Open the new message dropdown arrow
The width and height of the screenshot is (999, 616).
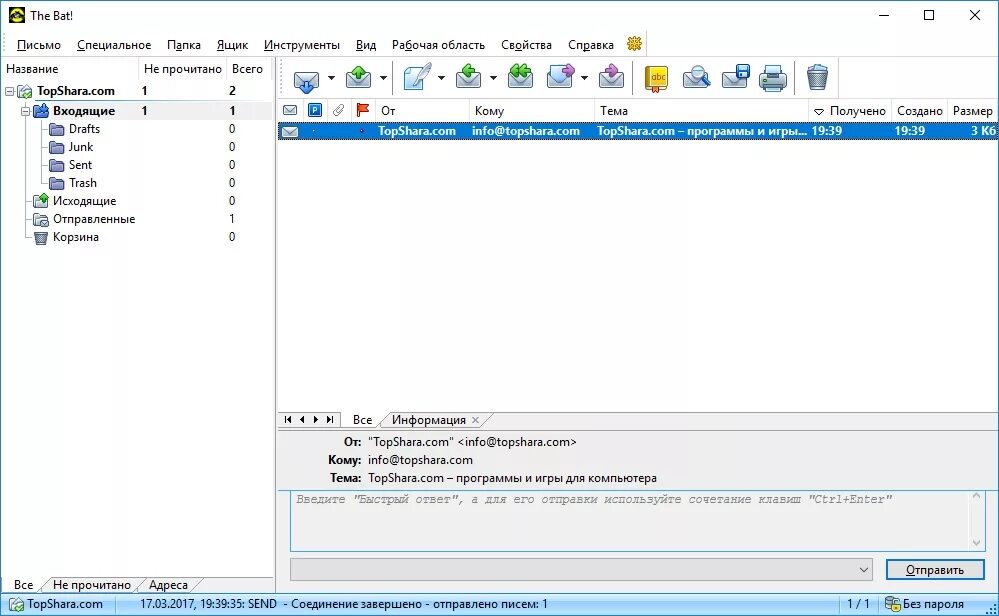pos(441,78)
